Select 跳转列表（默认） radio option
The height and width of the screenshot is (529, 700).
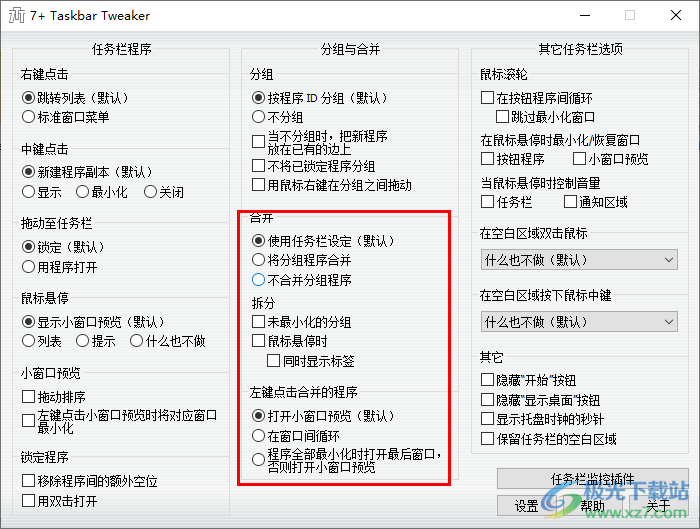[28, 97]
